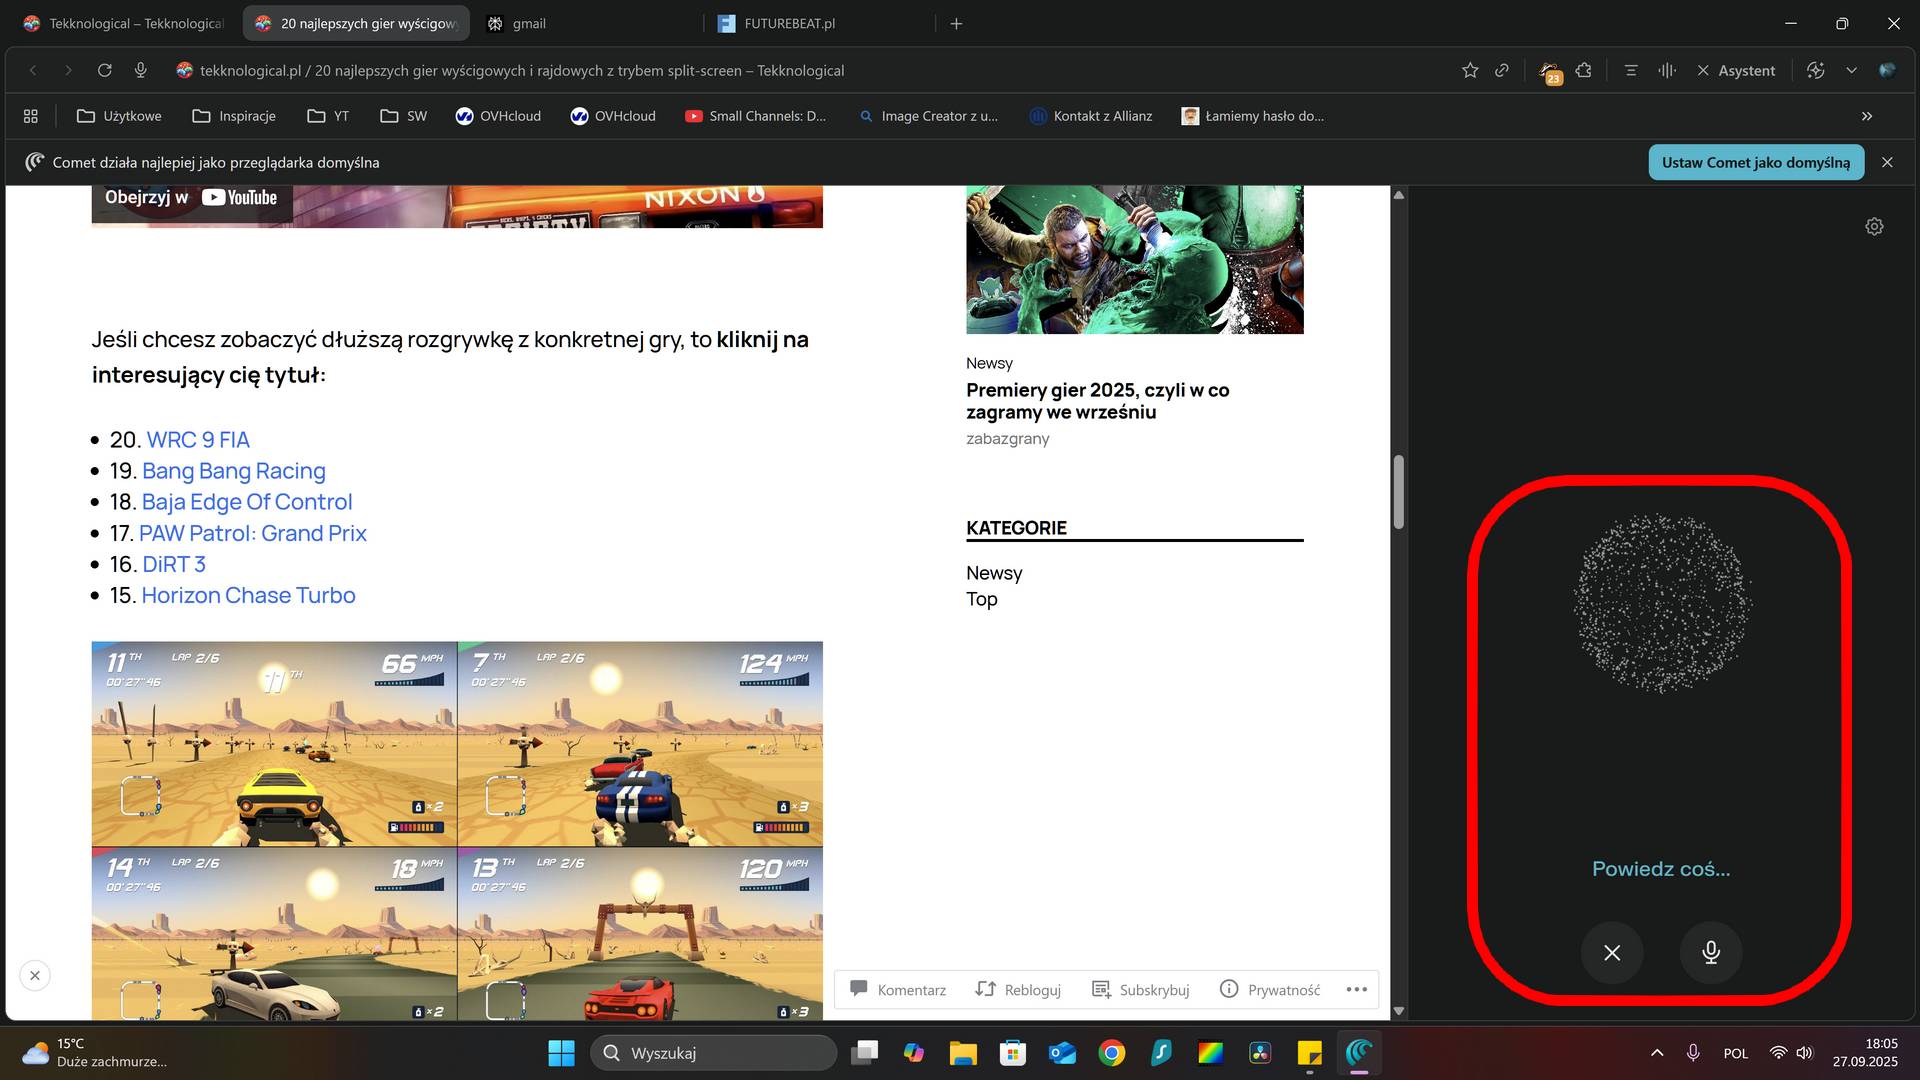The width and height of the screenshot is (1920, 1080).
Task: Click the page vertical scrollbar thumb
Action: [x=1398, y=491]
